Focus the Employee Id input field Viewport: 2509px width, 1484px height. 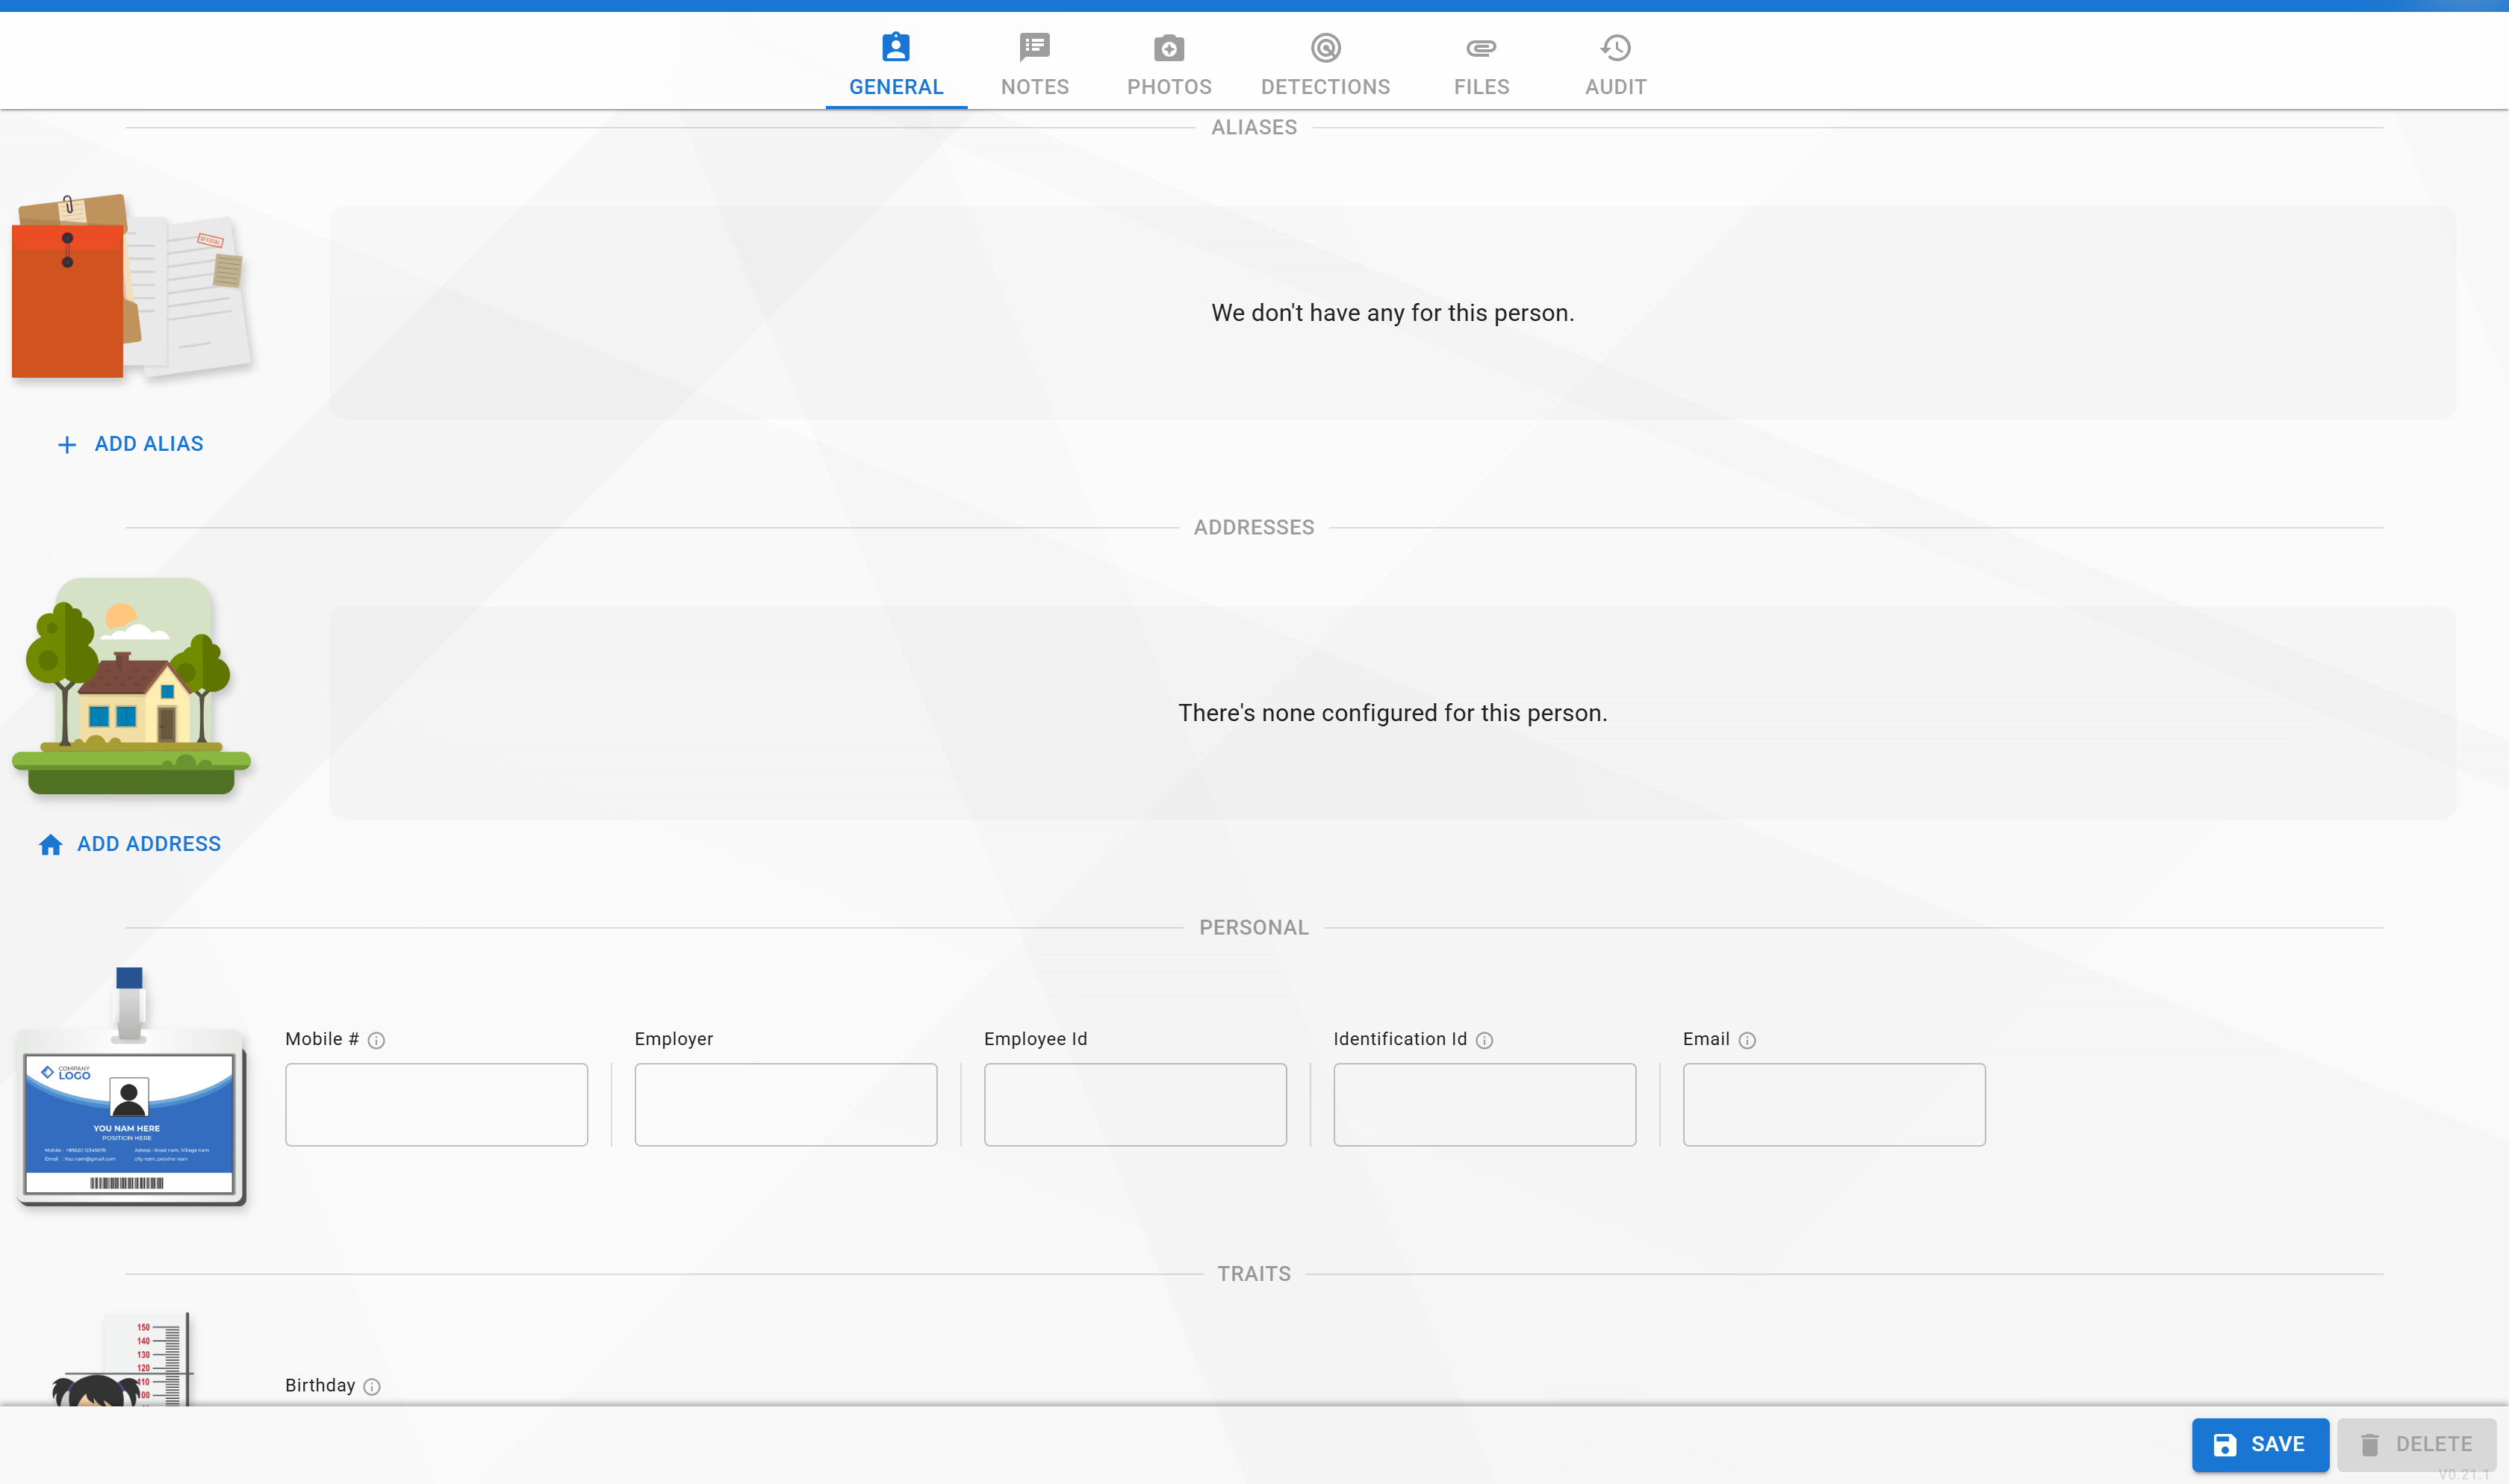(1135, 1104)
